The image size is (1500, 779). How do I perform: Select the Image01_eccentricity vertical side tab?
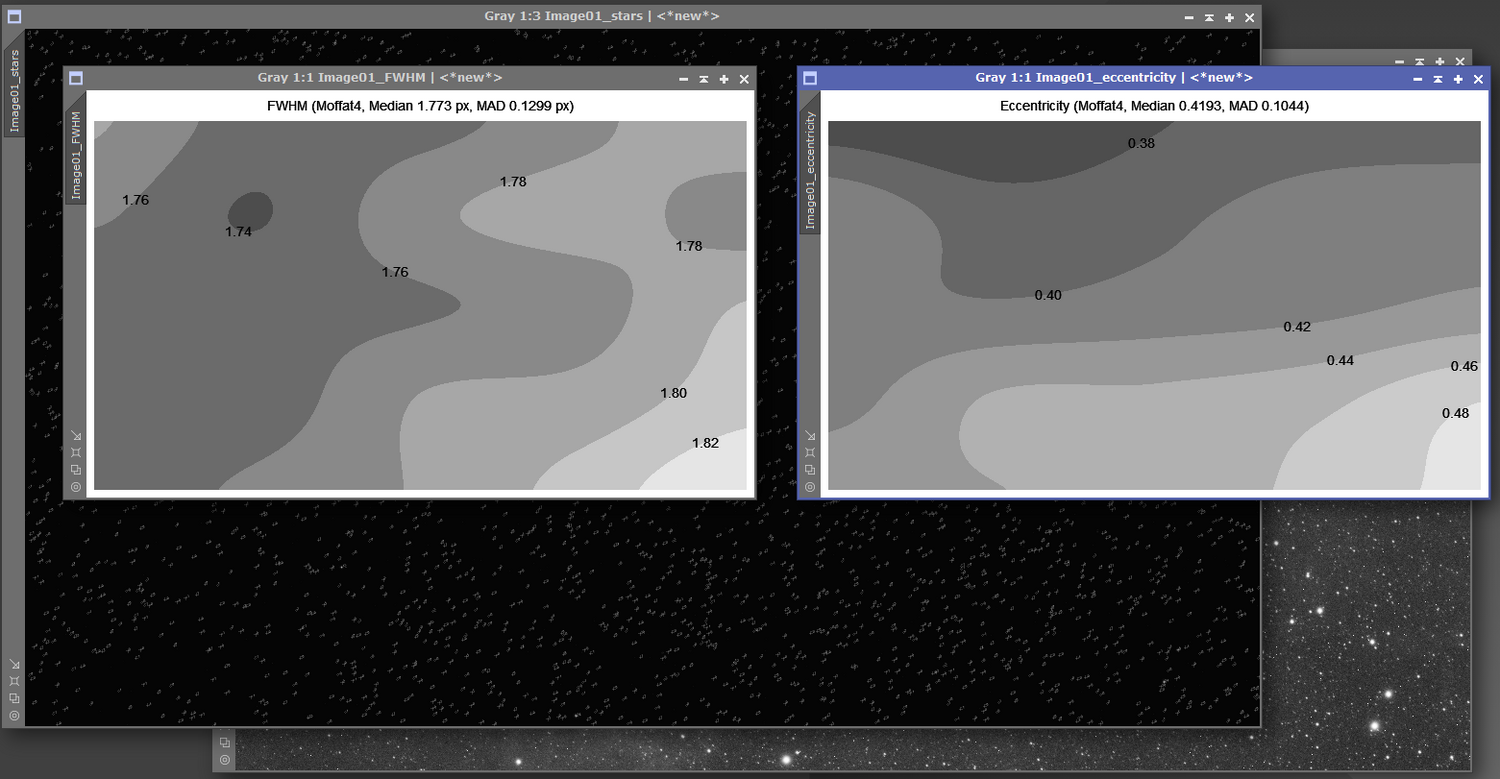click(x=810, y=170)
